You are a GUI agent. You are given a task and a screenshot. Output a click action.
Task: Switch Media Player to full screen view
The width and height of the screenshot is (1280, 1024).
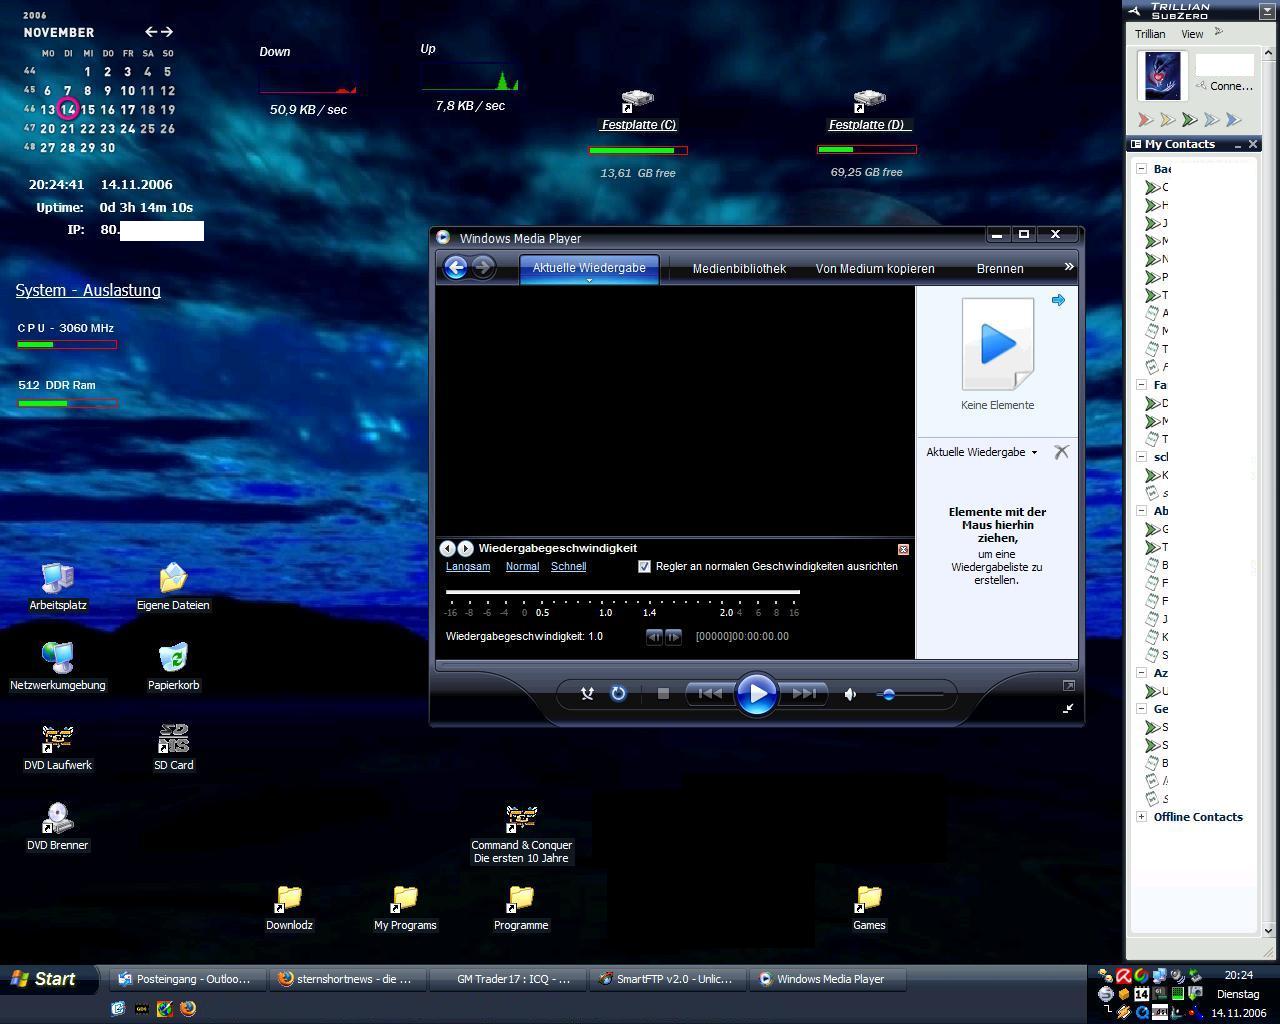(1068, 685)
